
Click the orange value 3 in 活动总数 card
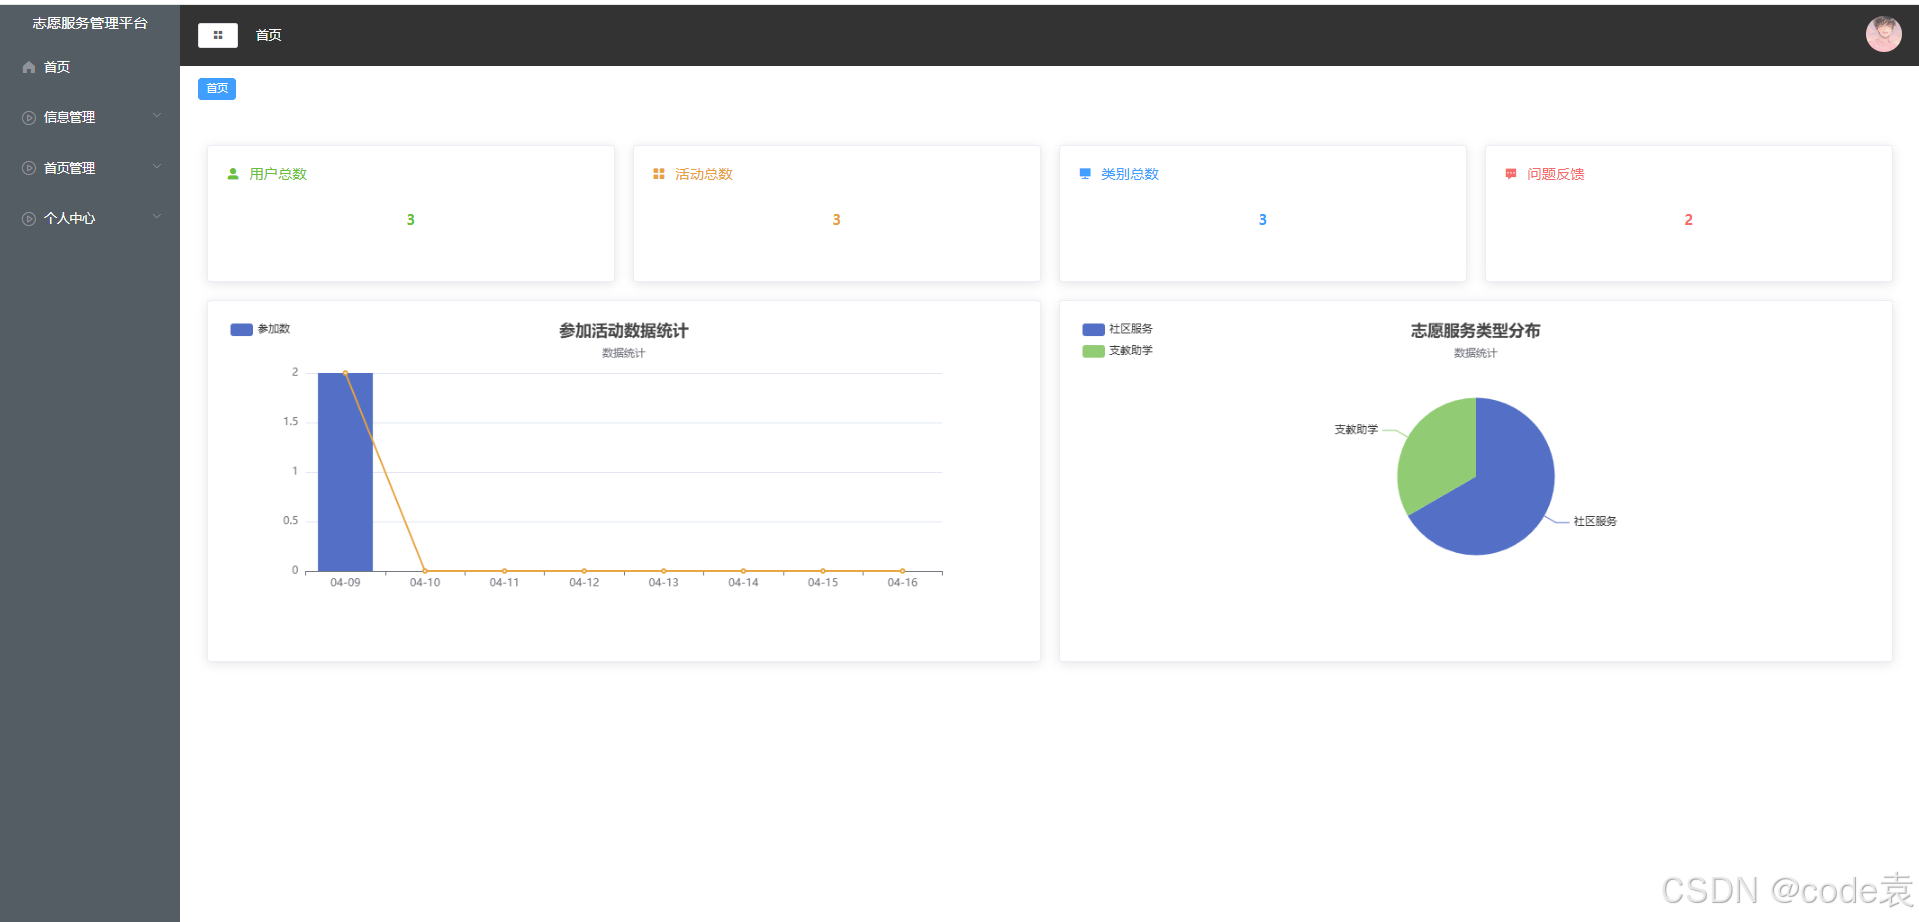tap(836, 220)
